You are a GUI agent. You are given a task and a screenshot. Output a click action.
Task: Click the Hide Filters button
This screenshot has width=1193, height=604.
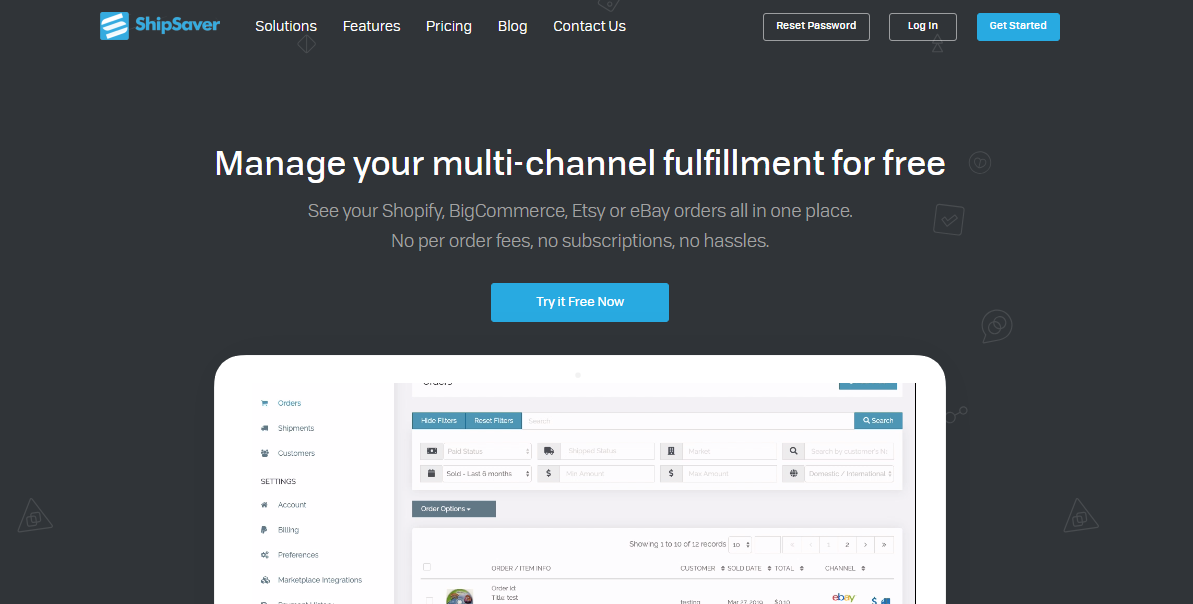coord(439,421)
